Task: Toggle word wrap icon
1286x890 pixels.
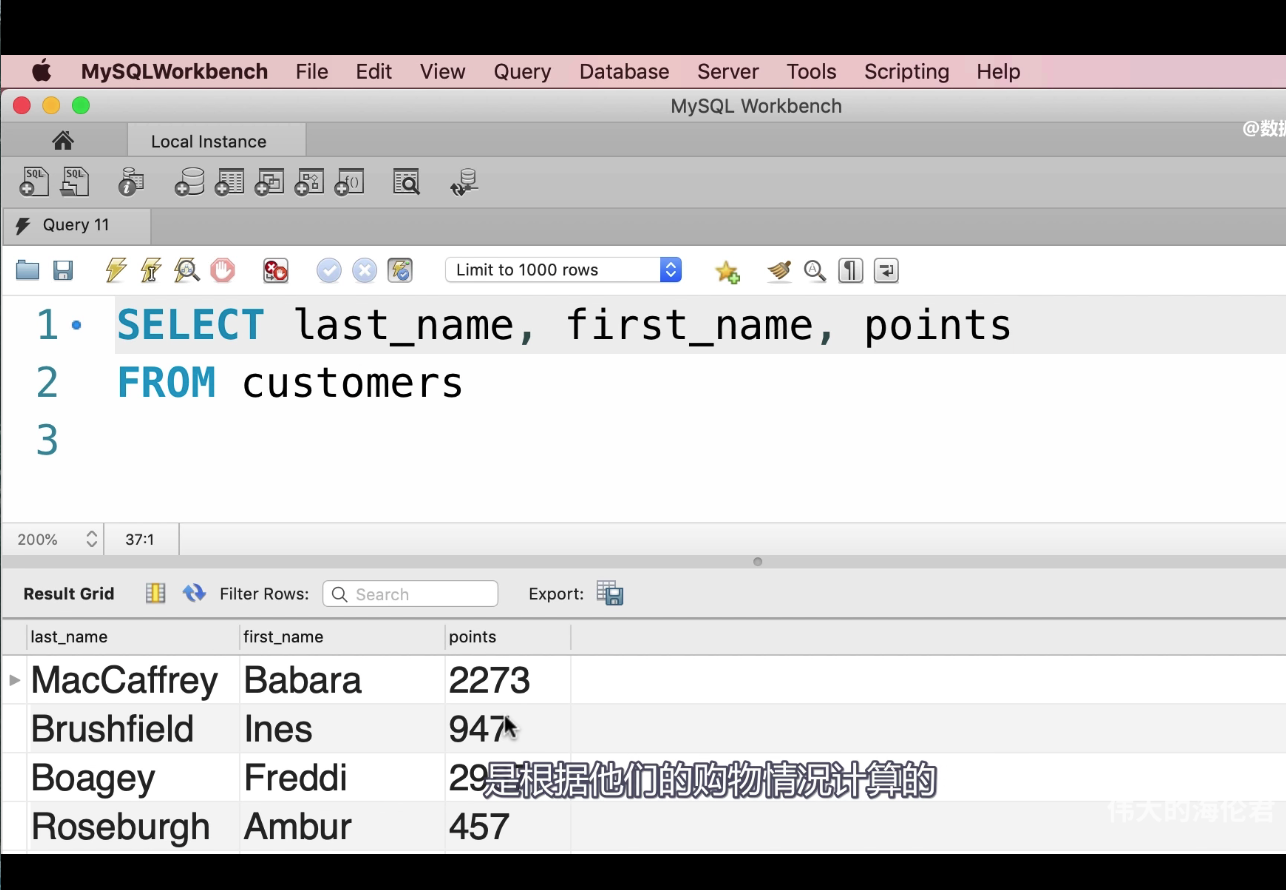Action: click(x=886, y=270)
